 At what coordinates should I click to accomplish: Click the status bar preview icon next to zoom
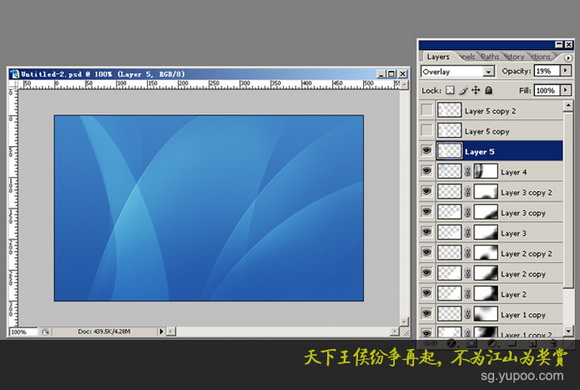pos(45,332)
